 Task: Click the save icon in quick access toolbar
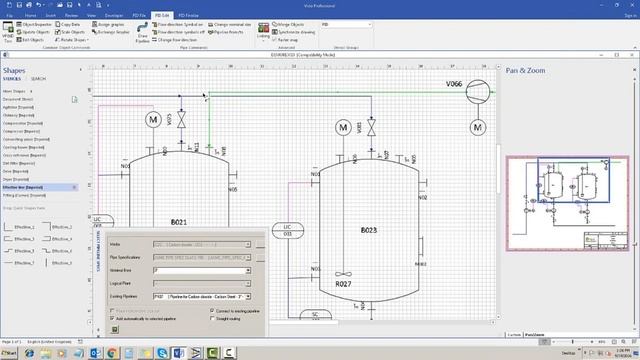19,5
